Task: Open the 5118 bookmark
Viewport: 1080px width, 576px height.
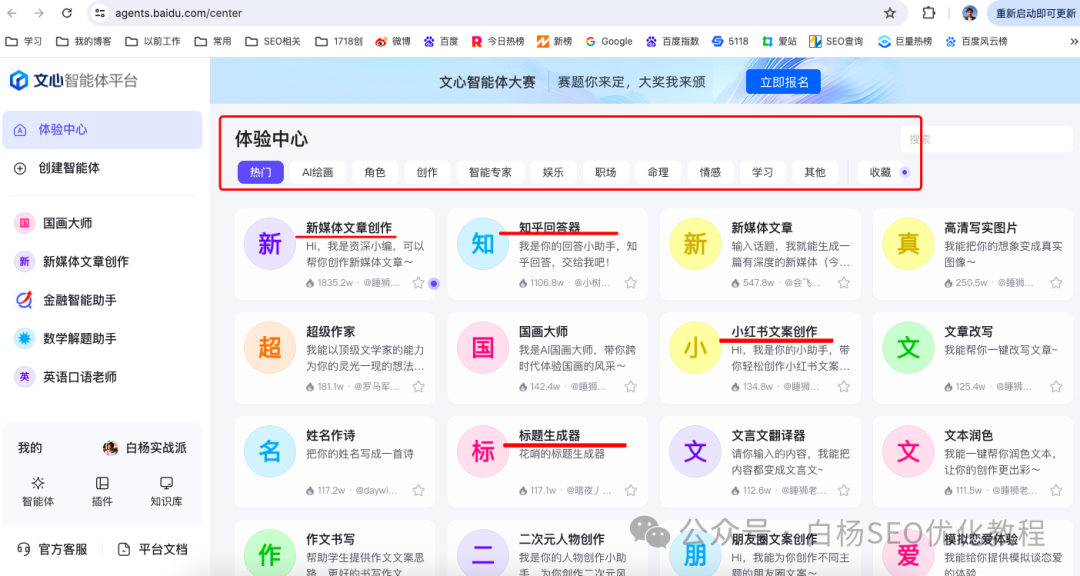Action: click(730, 41)
